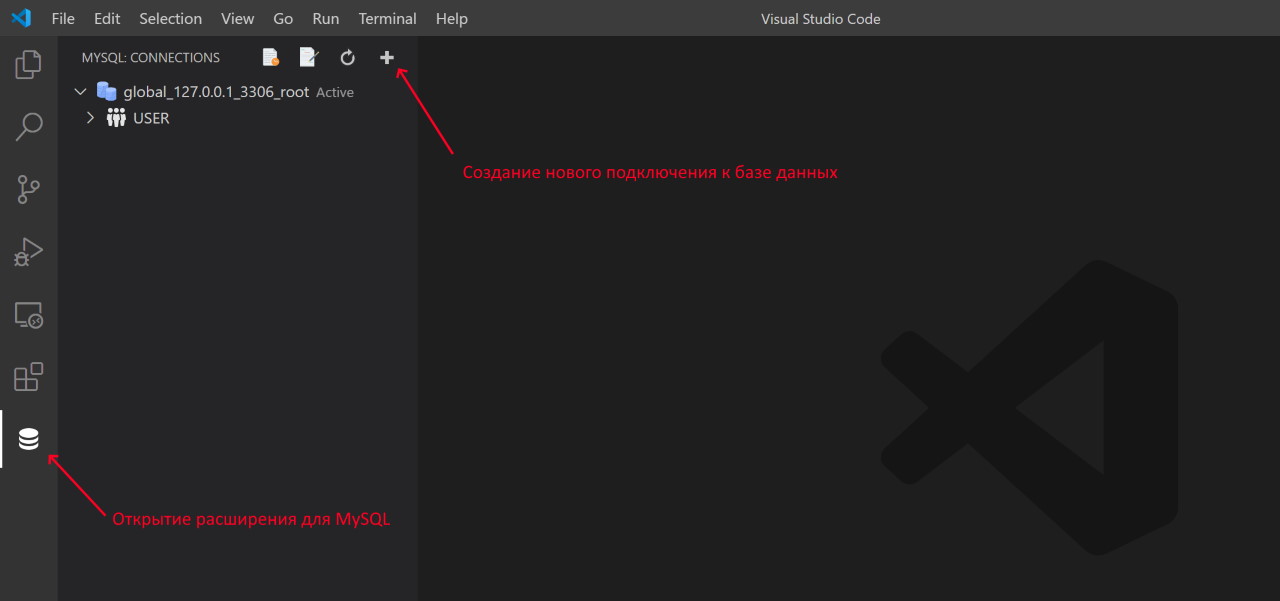Open the Run and Debug view

coord(29,252)
